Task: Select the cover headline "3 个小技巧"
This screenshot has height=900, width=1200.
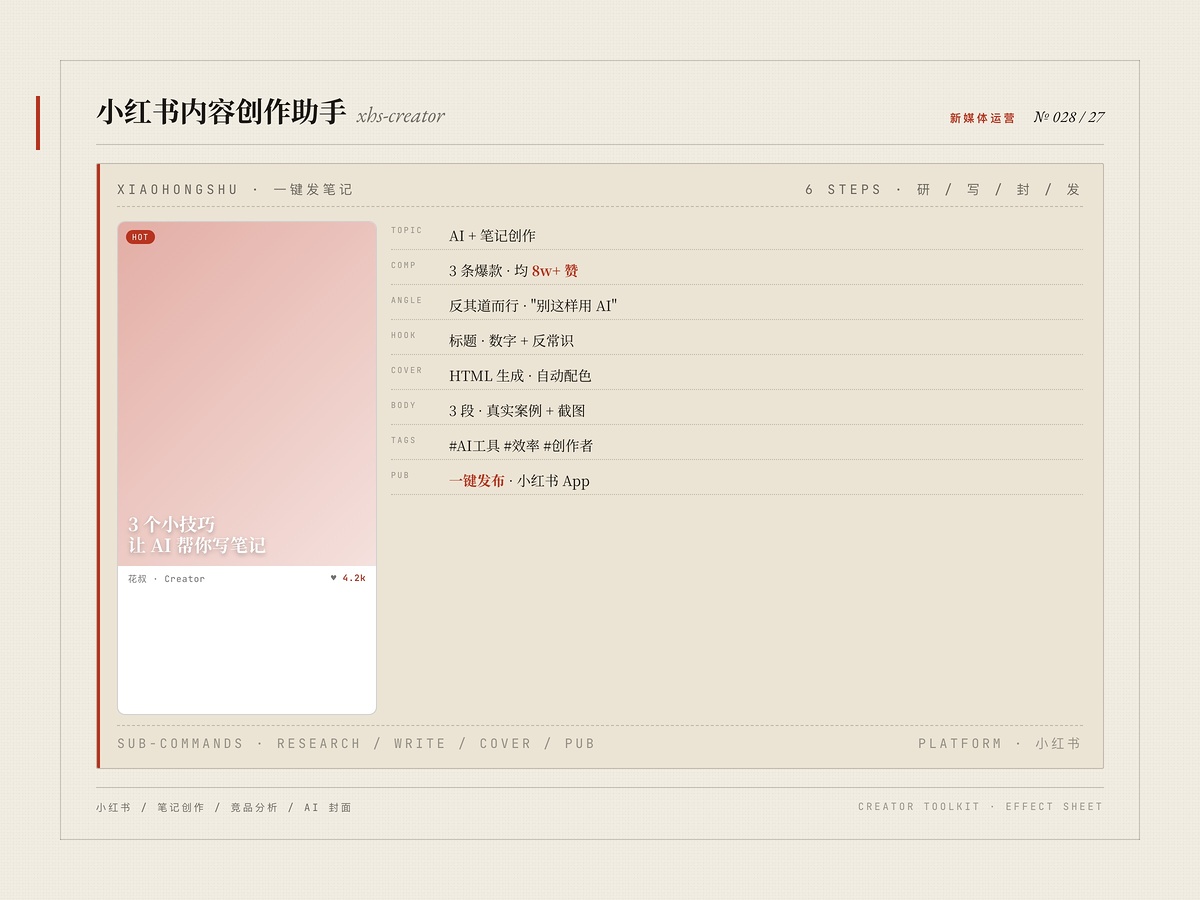Action: (172, 524)
